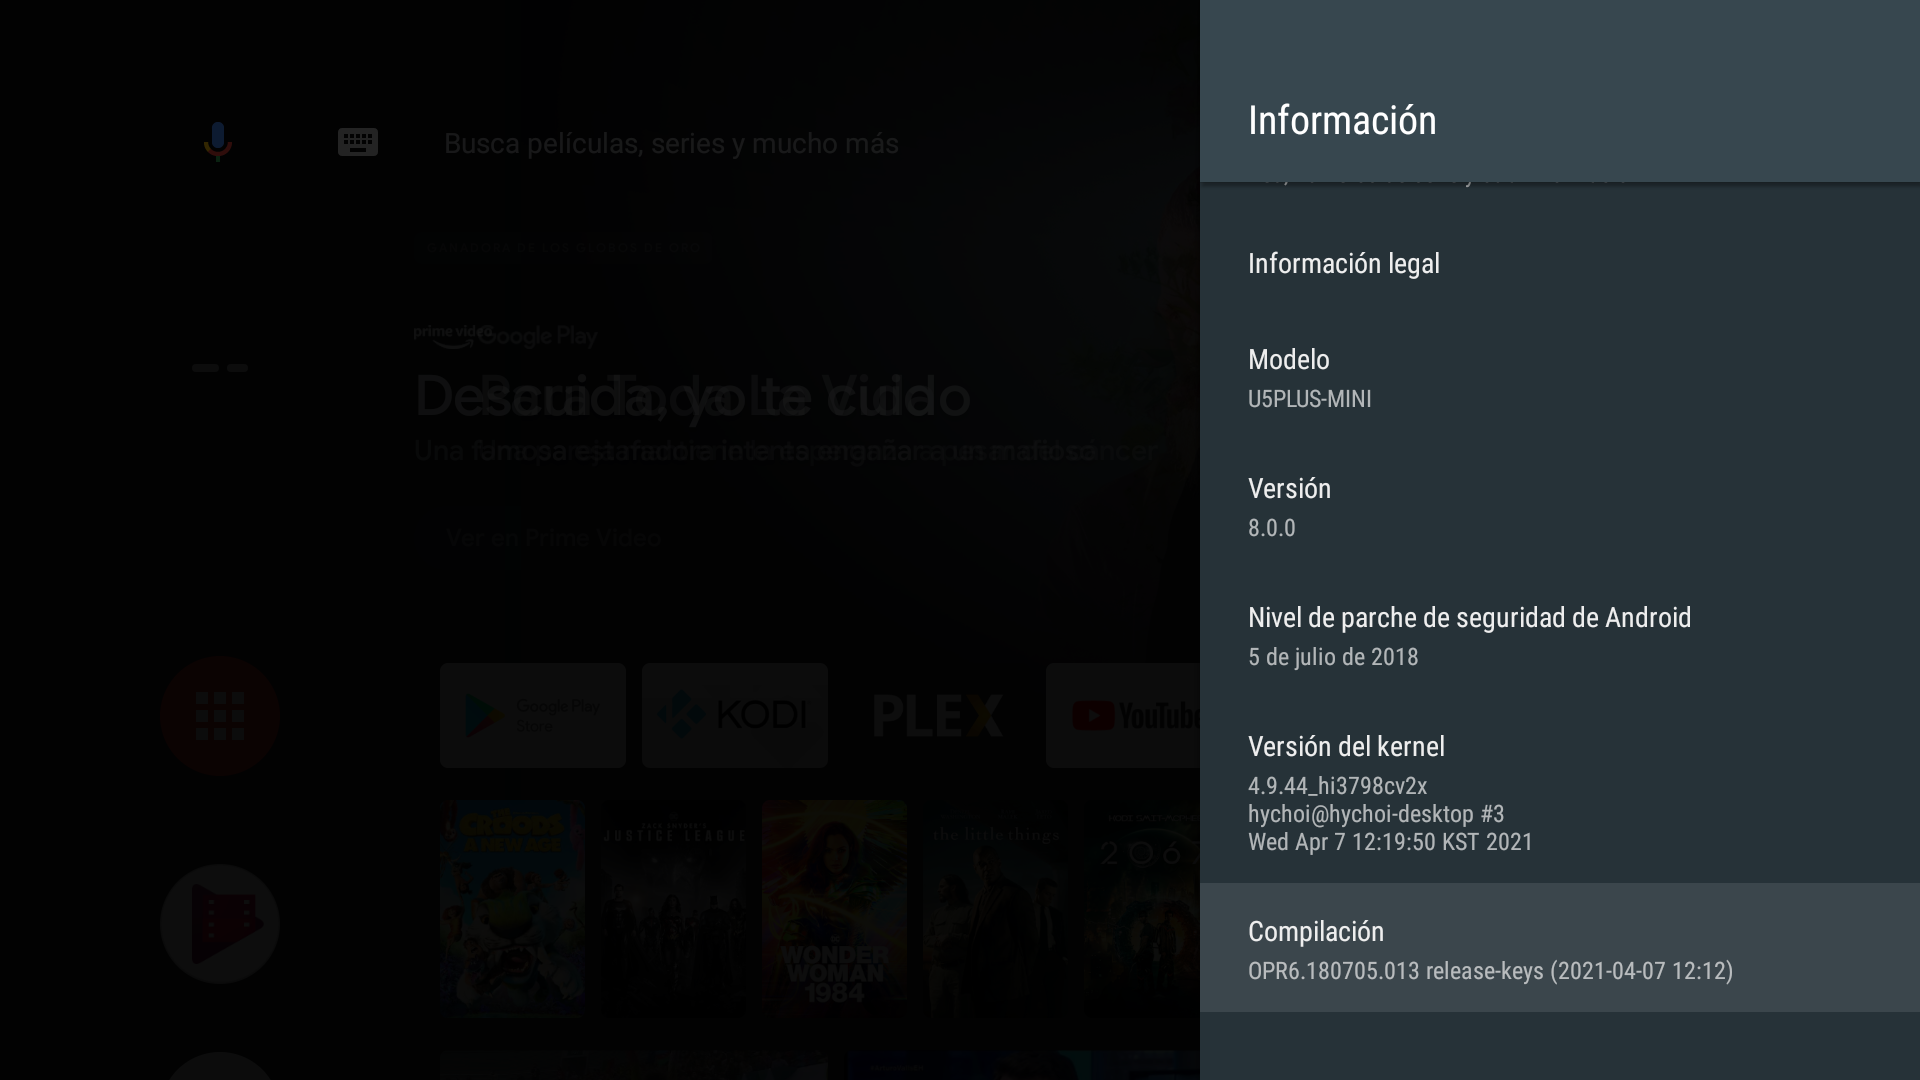Launch the KODI app tile
The image size is (1920, 1080).
pos(734,715)
